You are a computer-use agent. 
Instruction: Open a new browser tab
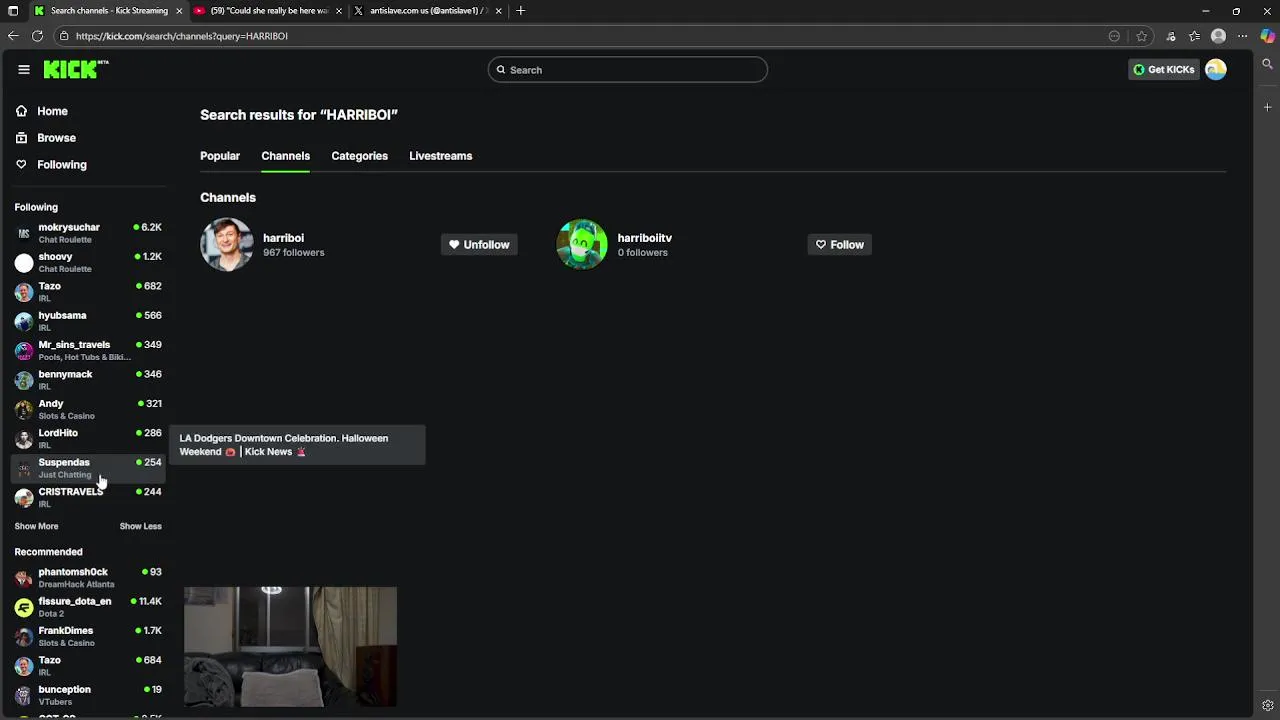(521, 11)
